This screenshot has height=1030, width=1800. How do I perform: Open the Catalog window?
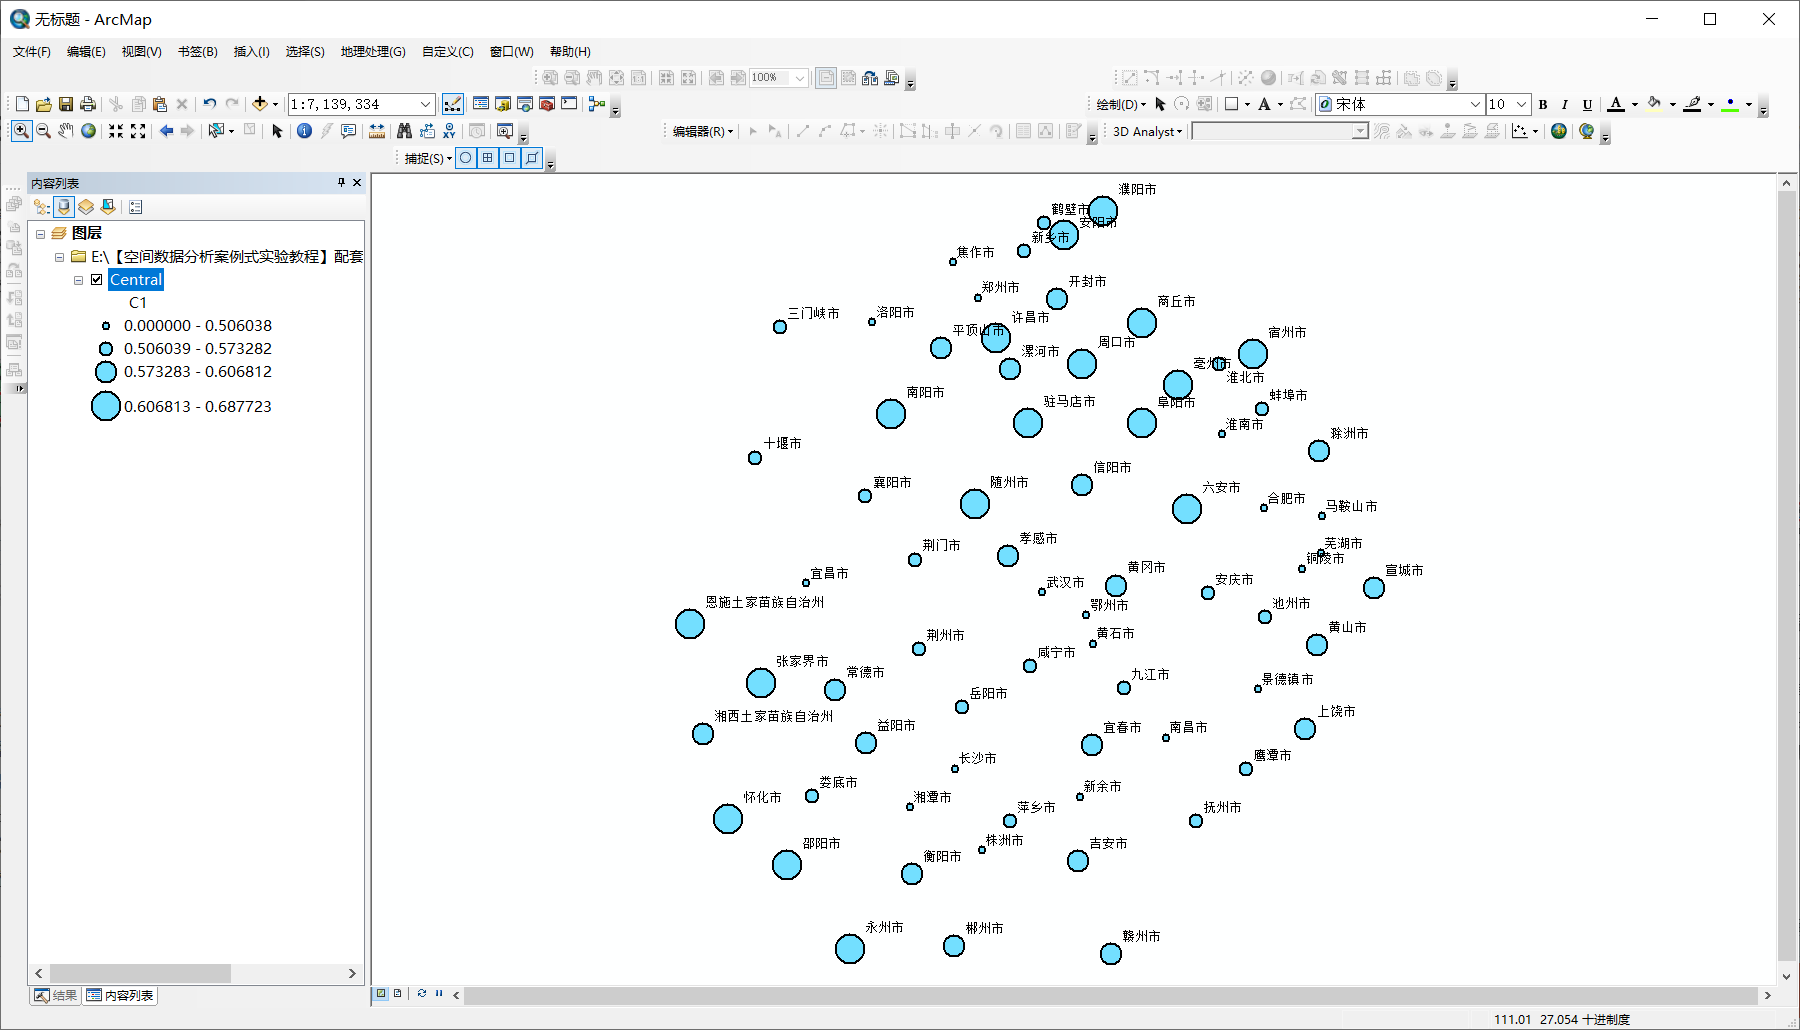click(503, 104)
